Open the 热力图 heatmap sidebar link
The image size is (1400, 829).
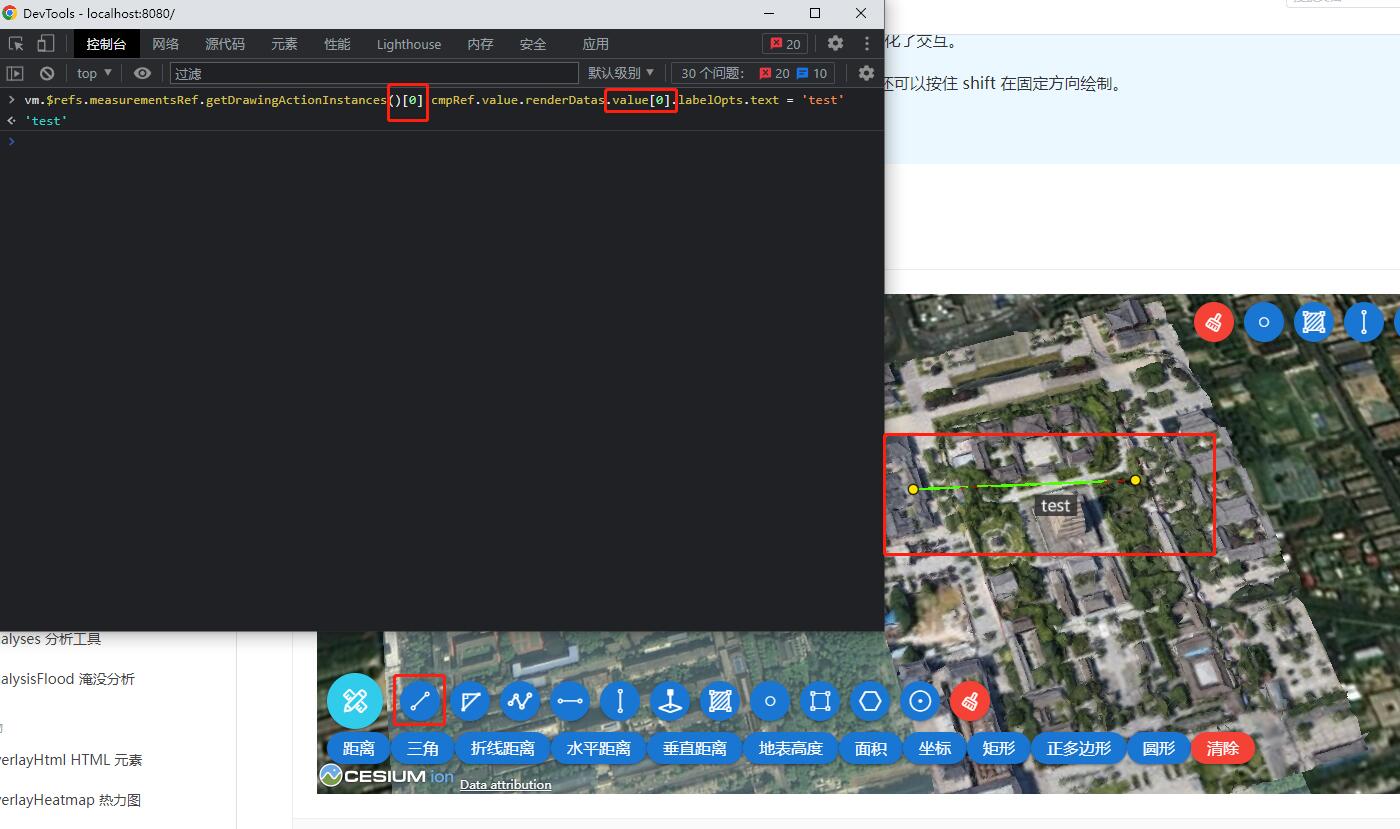coord(70,800)
